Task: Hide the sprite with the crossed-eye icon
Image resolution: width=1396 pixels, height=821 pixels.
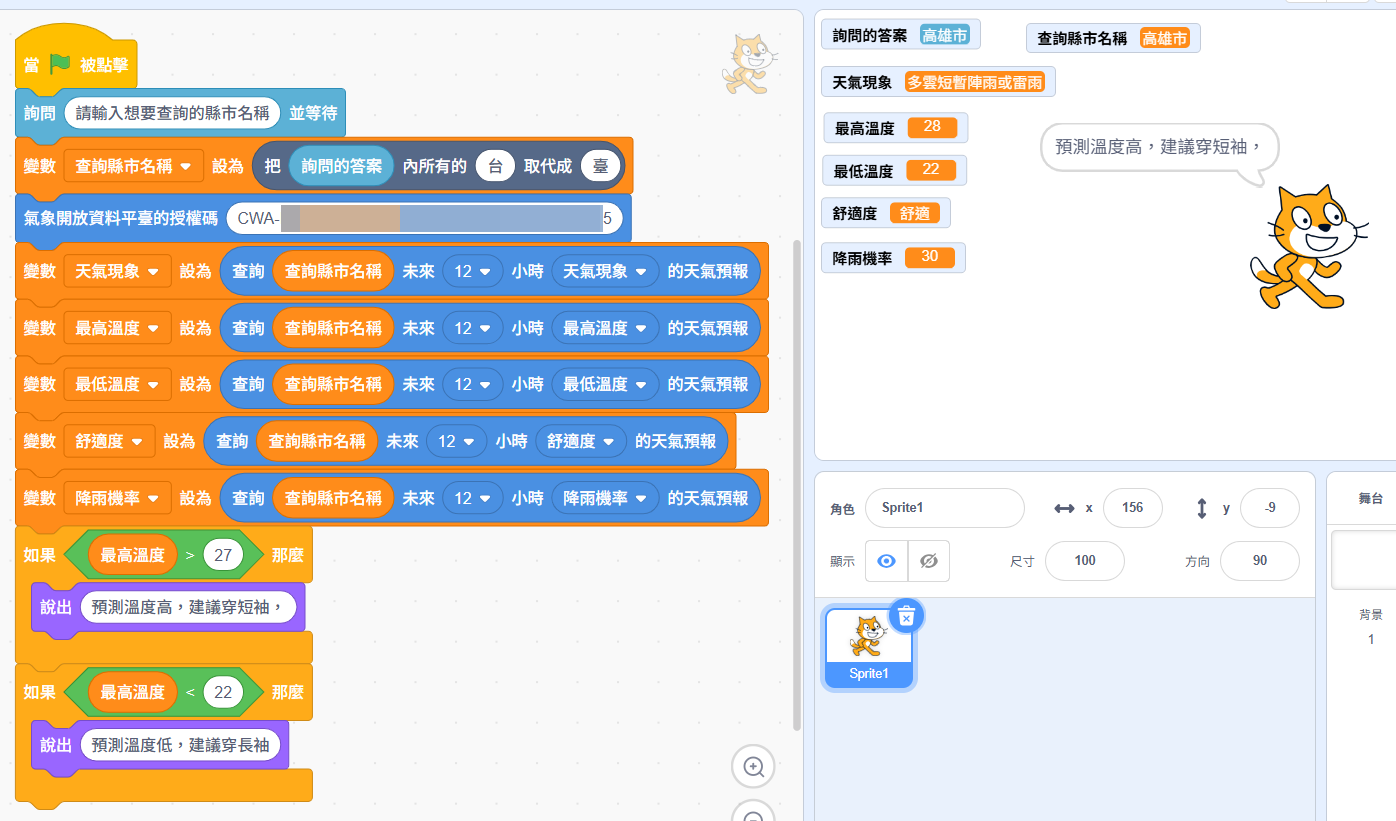Action: [x=928, y=561]
